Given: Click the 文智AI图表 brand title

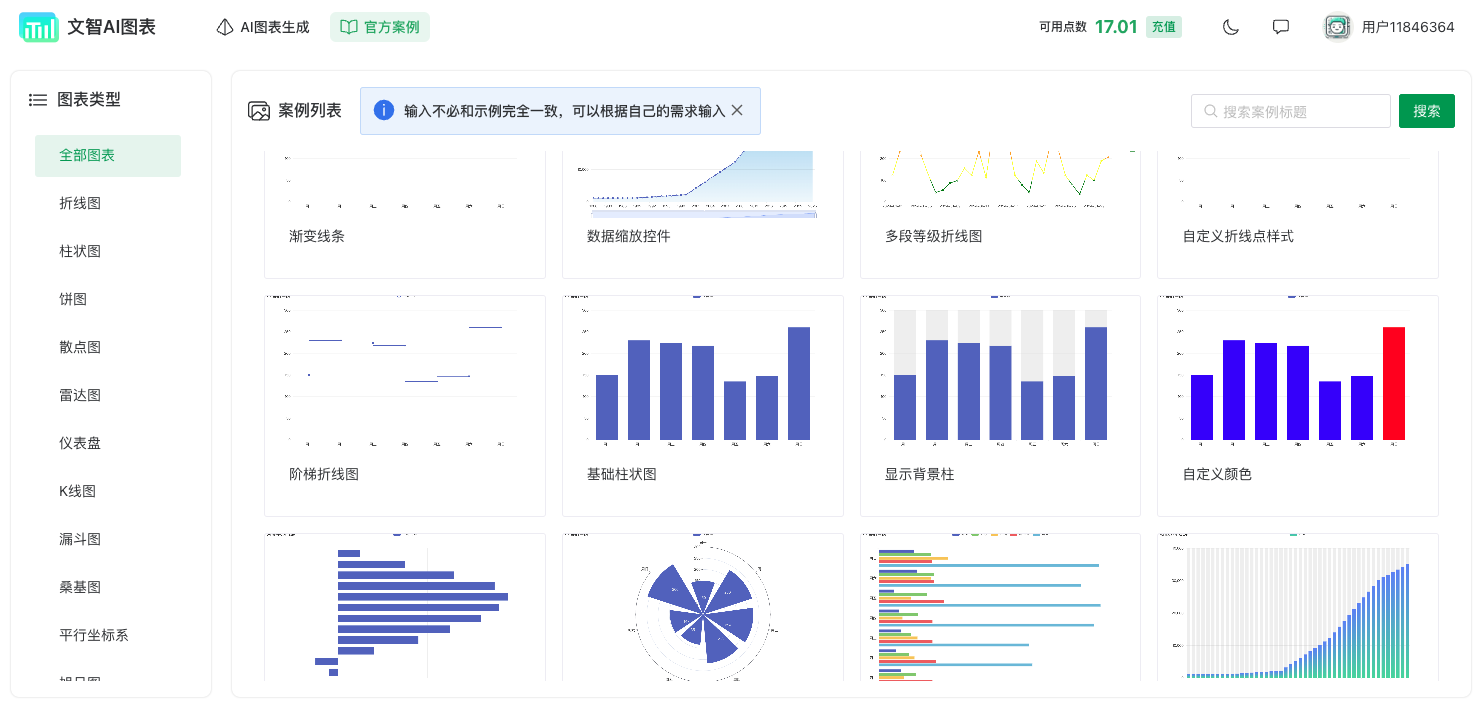Looking at the screenshot, I should pyautogui.click(x=112, y=27).
